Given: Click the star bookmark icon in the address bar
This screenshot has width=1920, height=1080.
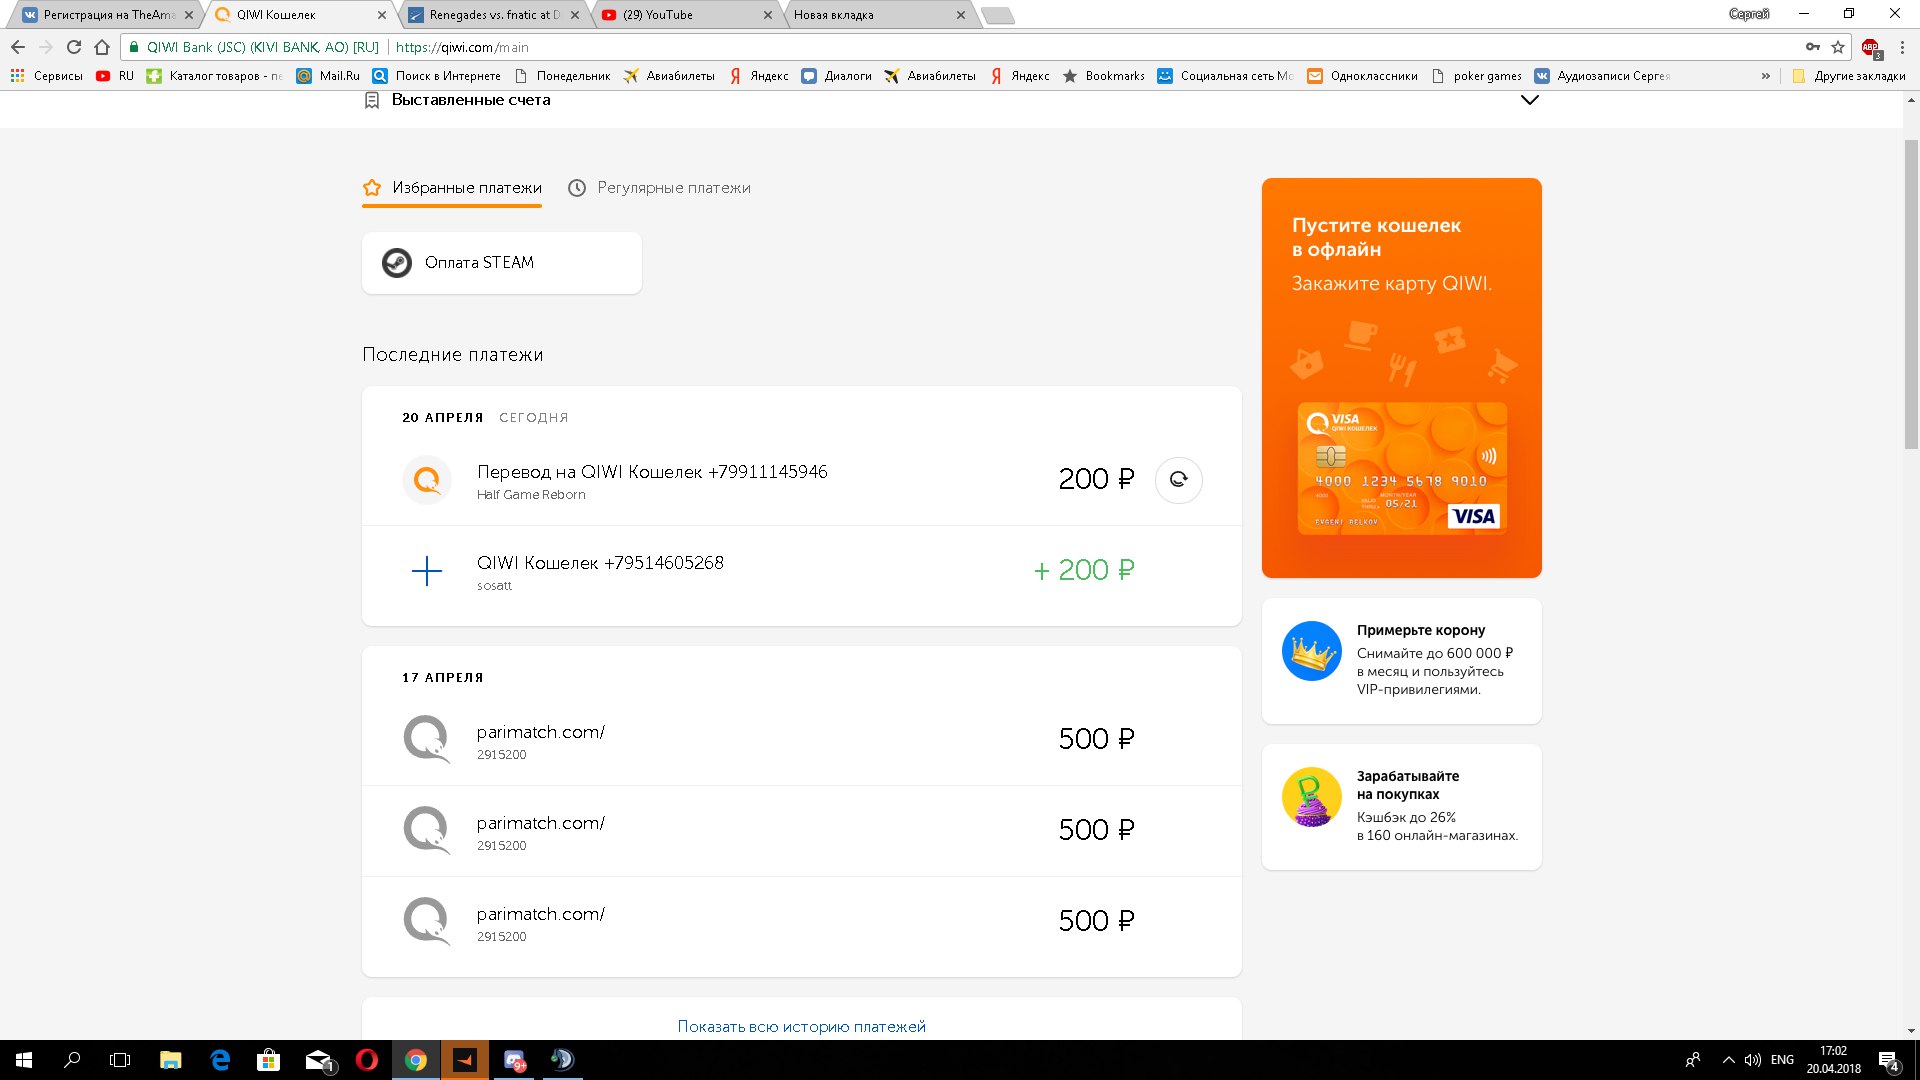Looking at the screenshot, I should [1838, 47].
